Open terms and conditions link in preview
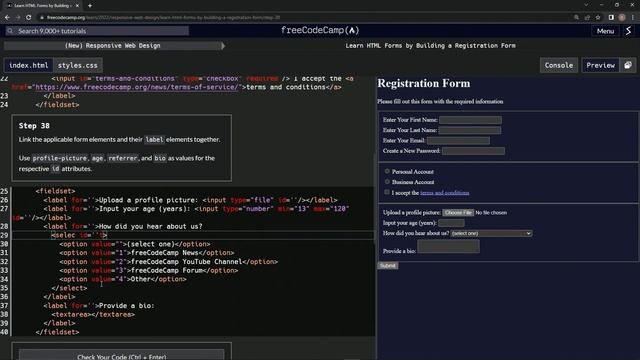This screenshot has height=360, width=640. (x=444, y=193)
